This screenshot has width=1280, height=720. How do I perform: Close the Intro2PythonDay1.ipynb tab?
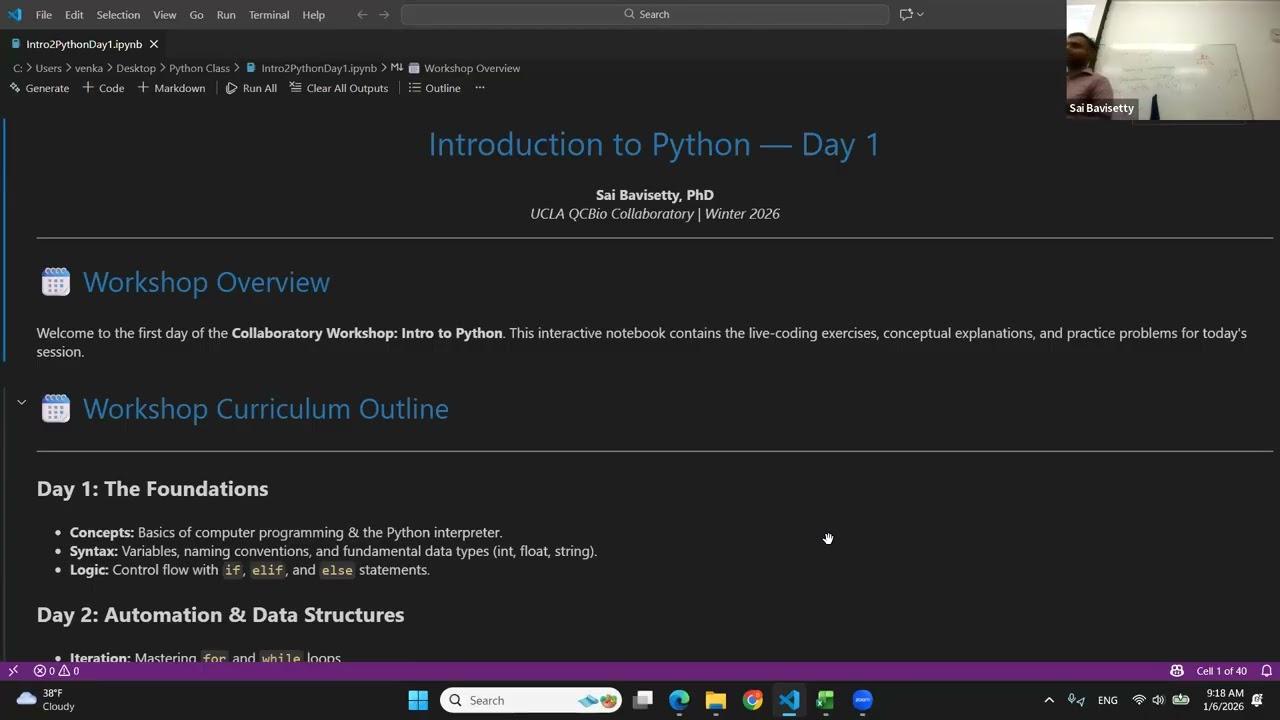(x=153, y=44)
